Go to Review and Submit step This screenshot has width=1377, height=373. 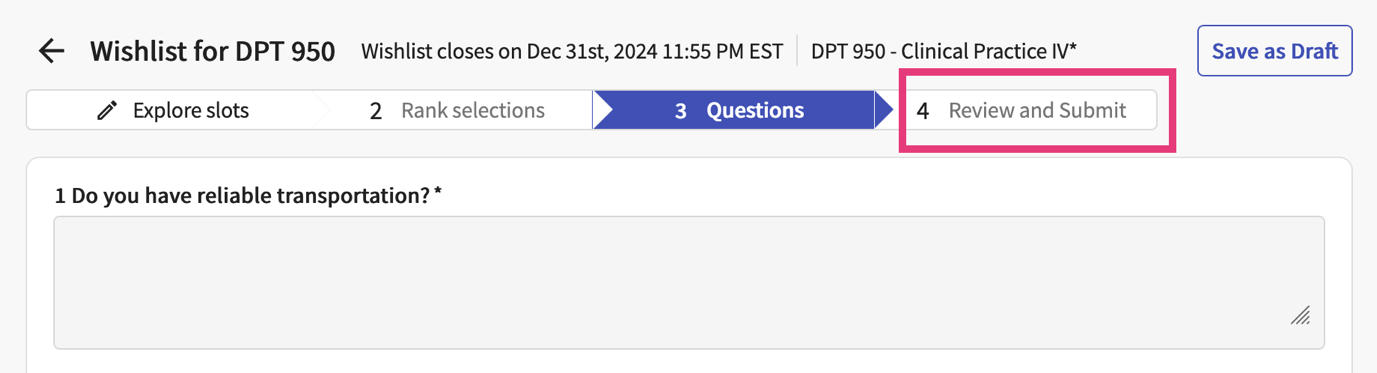coord(1026,110)
